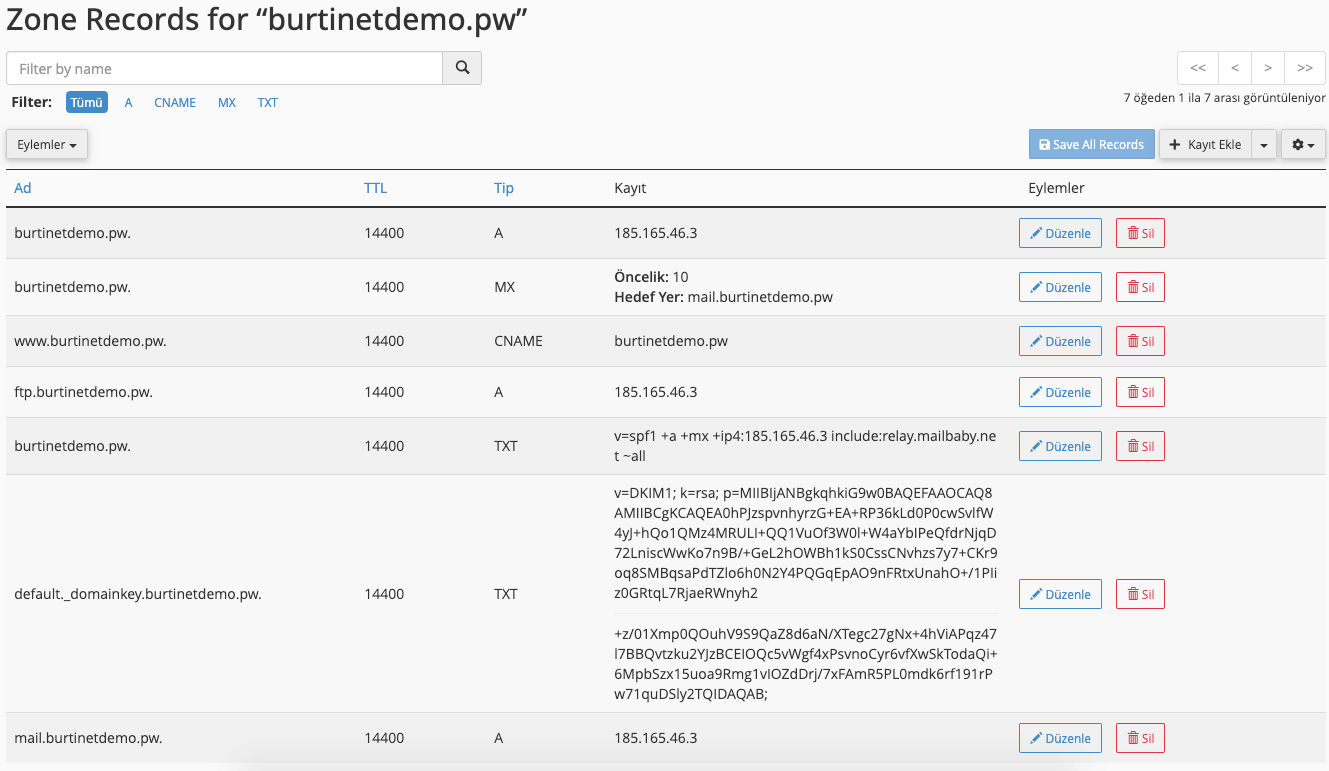This screenshot has width=1329, height=771.
Task: Go to the first page of records
Action: pos(1198,68)
